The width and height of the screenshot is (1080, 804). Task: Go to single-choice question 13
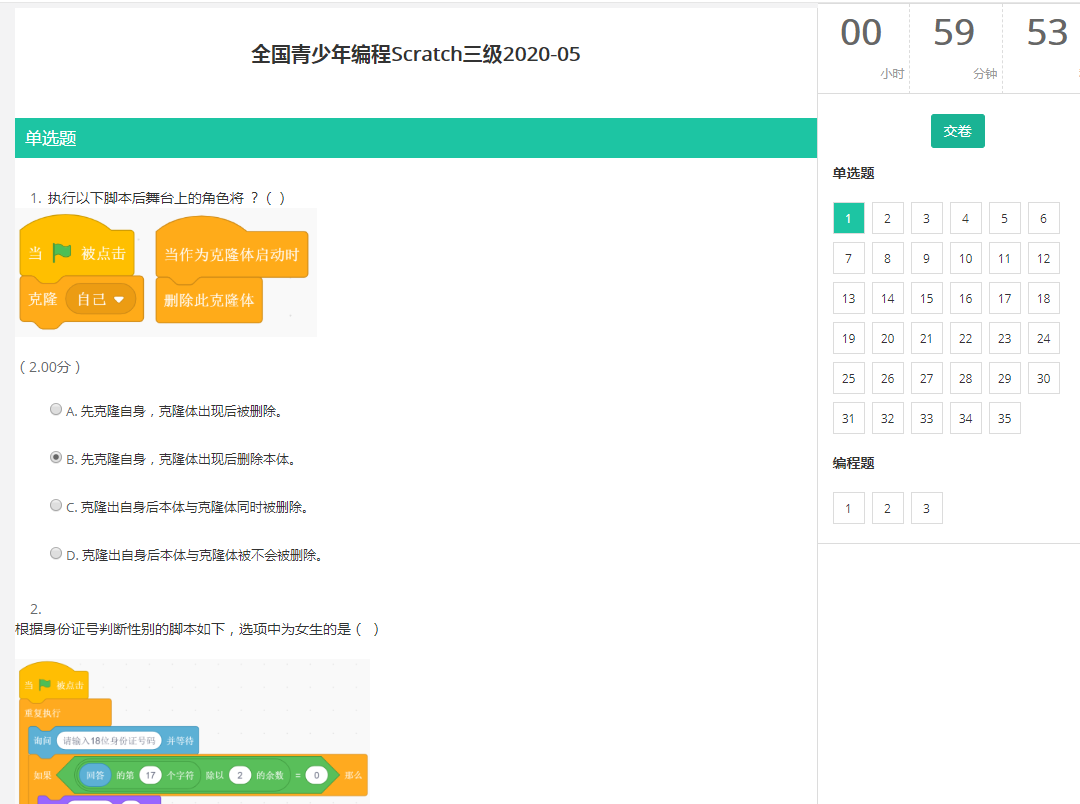[x=849, y=298]
